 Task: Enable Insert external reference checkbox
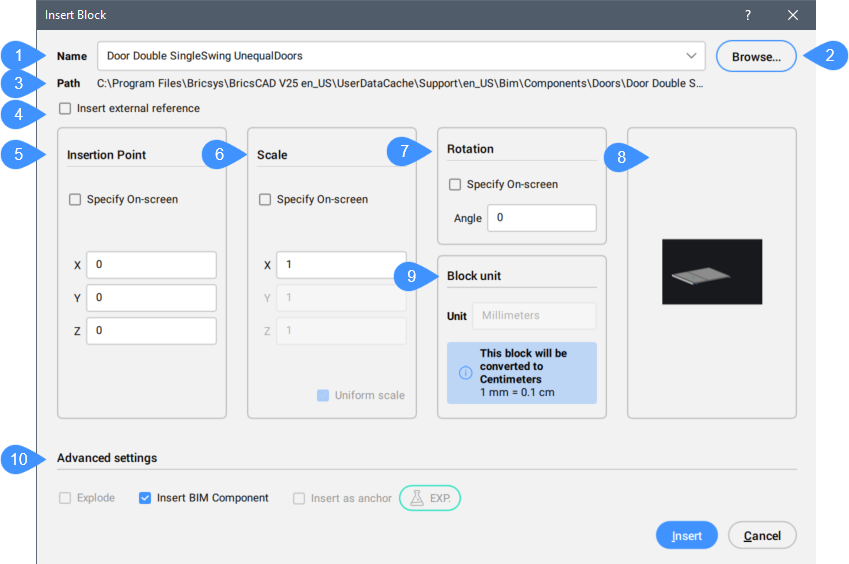coord(65,109)
